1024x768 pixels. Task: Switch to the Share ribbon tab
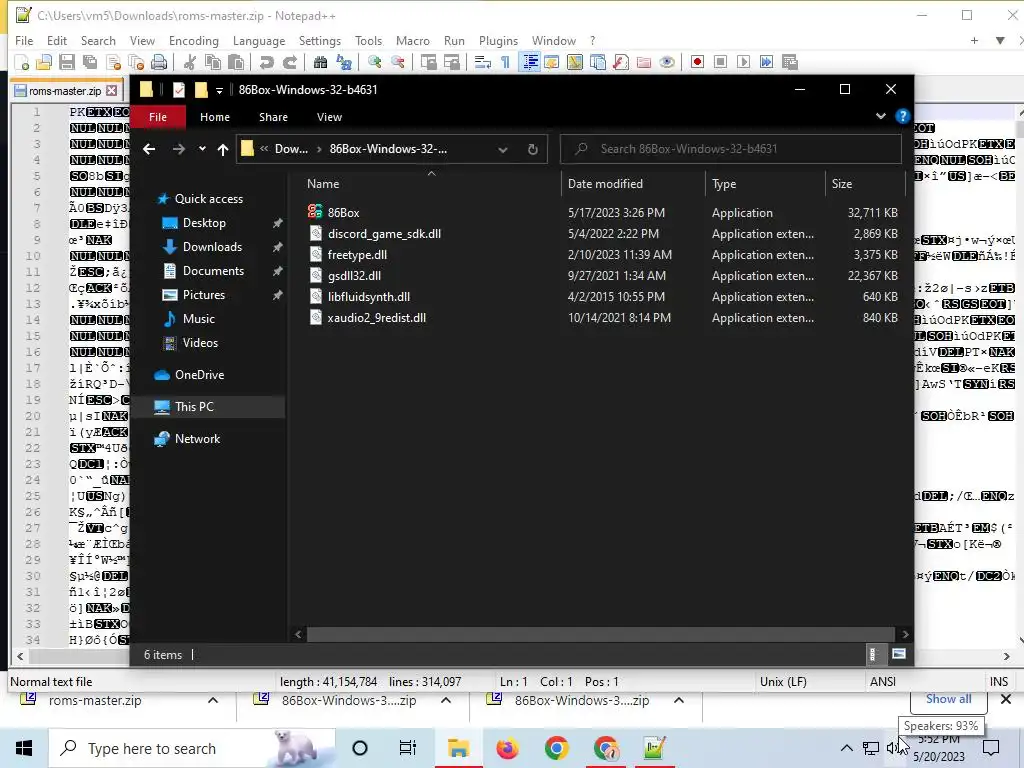[x=273, y=117]
